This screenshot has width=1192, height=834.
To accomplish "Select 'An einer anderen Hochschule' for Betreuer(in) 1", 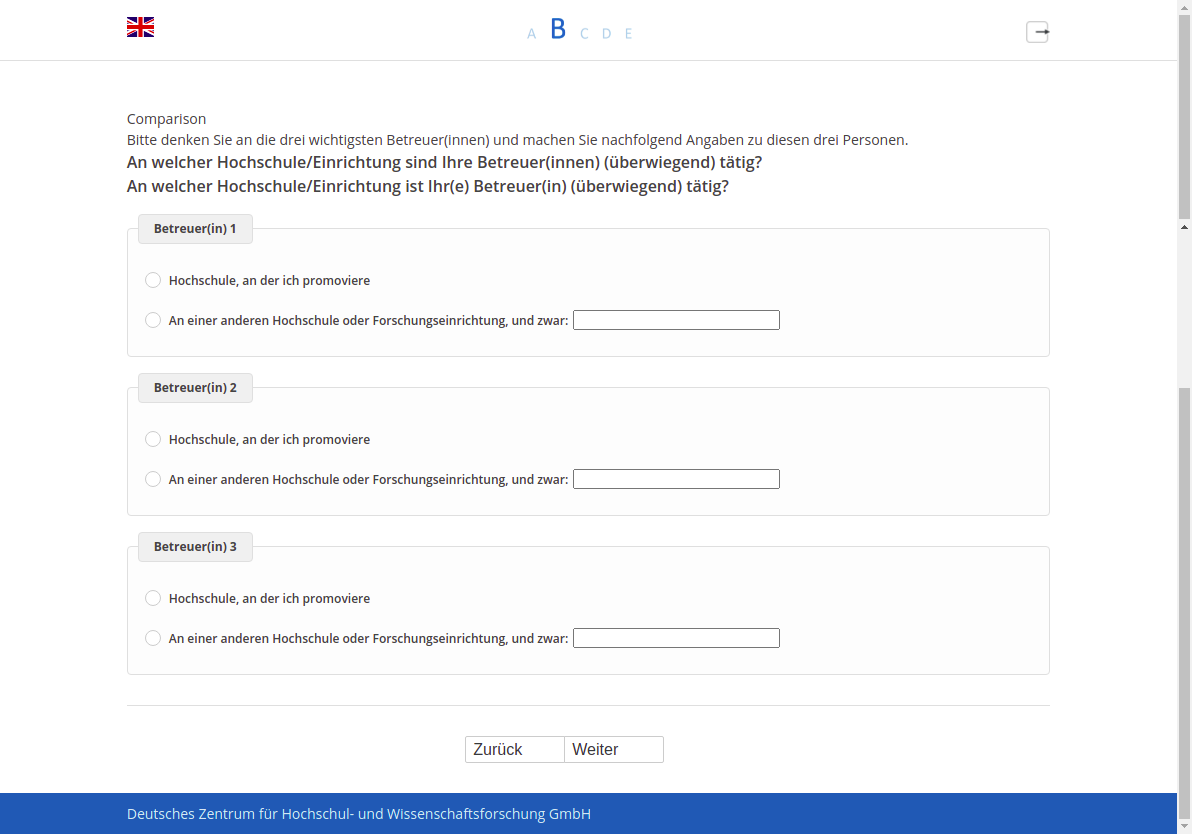I will pos(153,320).
